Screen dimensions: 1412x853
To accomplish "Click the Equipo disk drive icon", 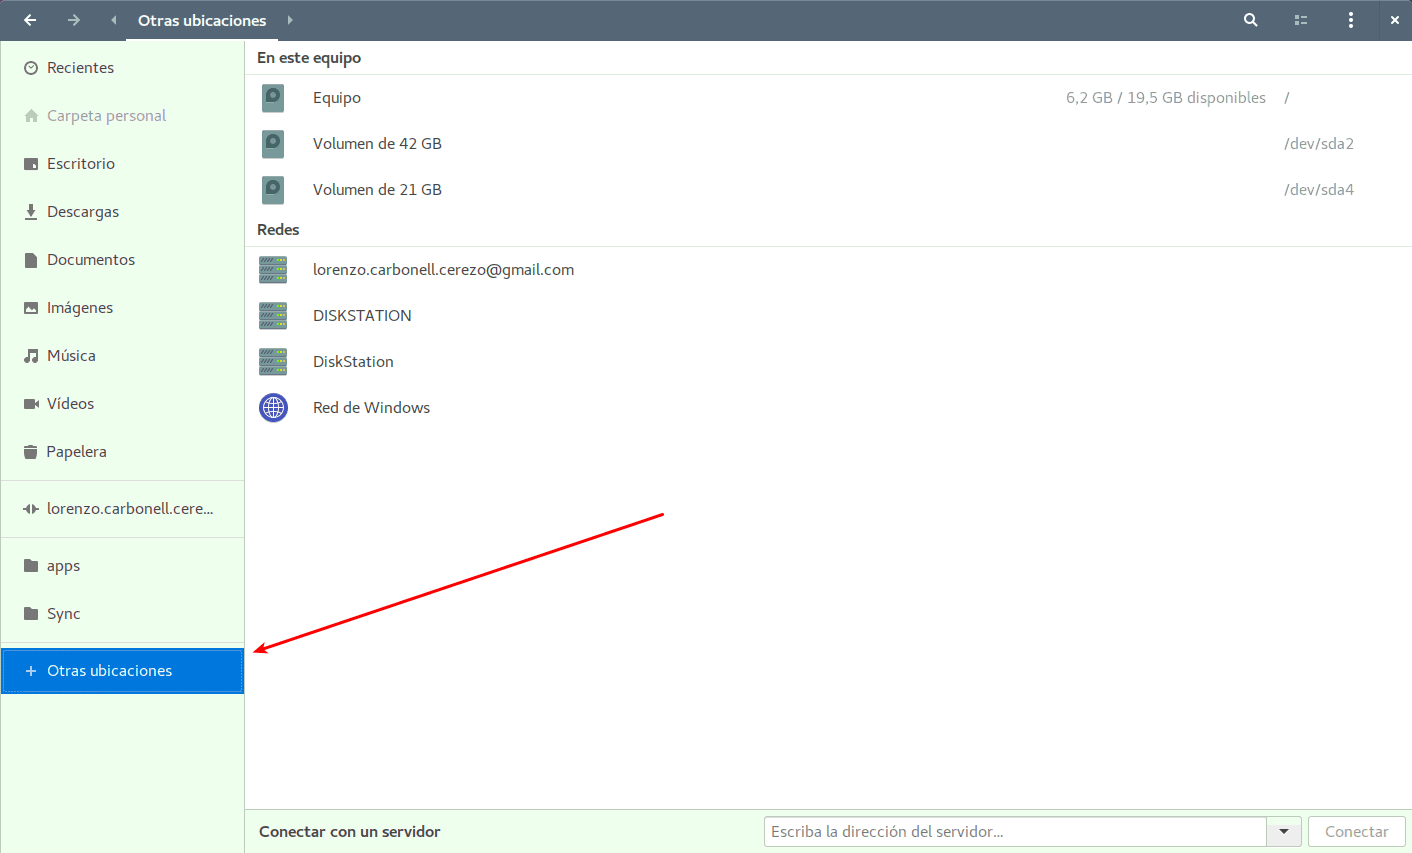I will (x=273, y=98).
